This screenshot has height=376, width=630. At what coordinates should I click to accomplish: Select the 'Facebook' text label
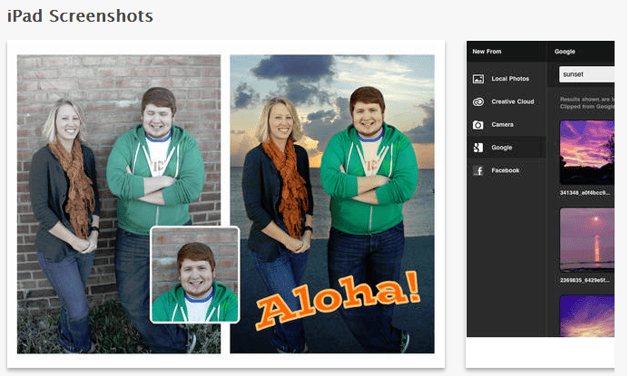505,170
